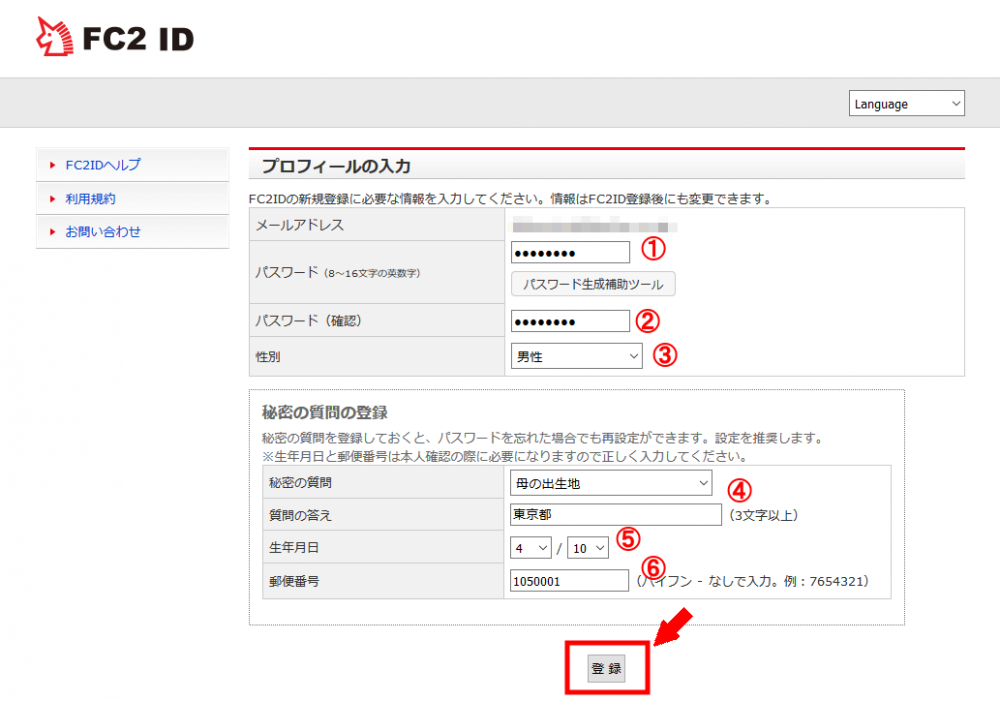Click the 性別 label

pos(268,357)
